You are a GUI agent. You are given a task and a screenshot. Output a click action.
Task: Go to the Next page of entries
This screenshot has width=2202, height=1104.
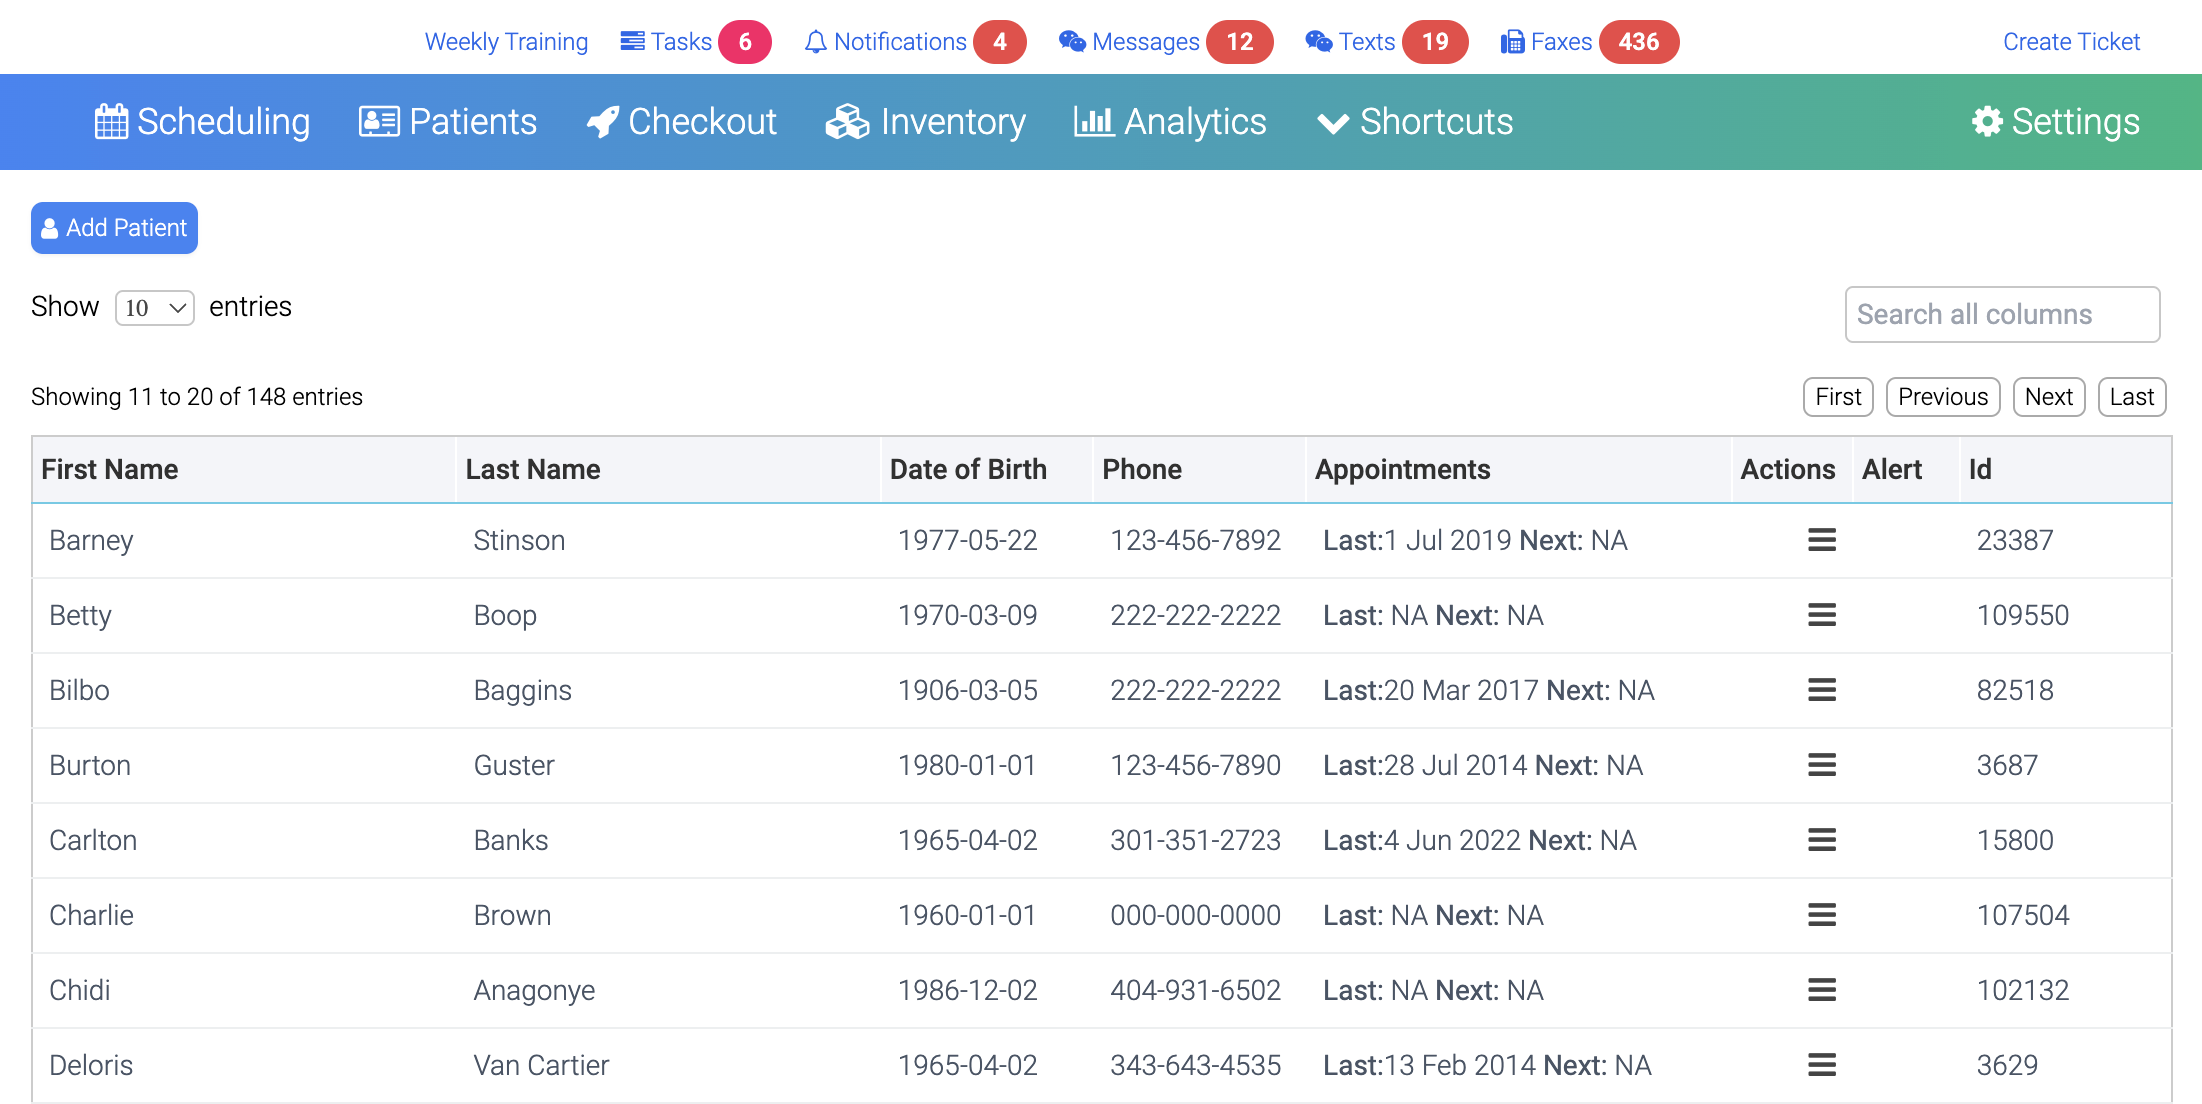pyautogui.click(x=2048, y=396)
